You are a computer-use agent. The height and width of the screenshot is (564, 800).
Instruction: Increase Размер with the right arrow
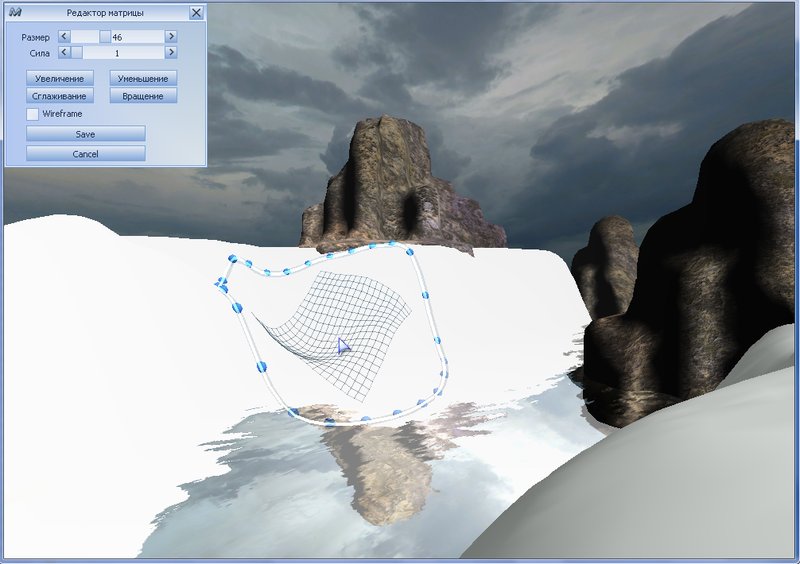click(171, 36)
